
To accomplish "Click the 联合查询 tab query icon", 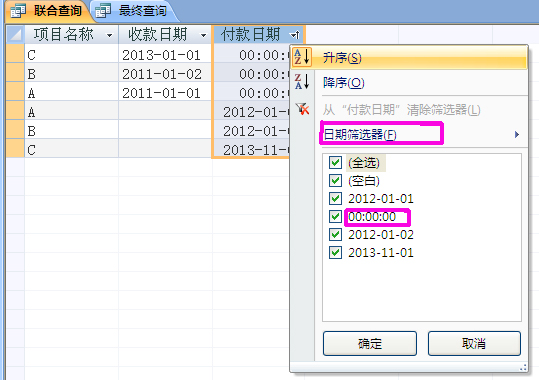I will tap(18, 11).
